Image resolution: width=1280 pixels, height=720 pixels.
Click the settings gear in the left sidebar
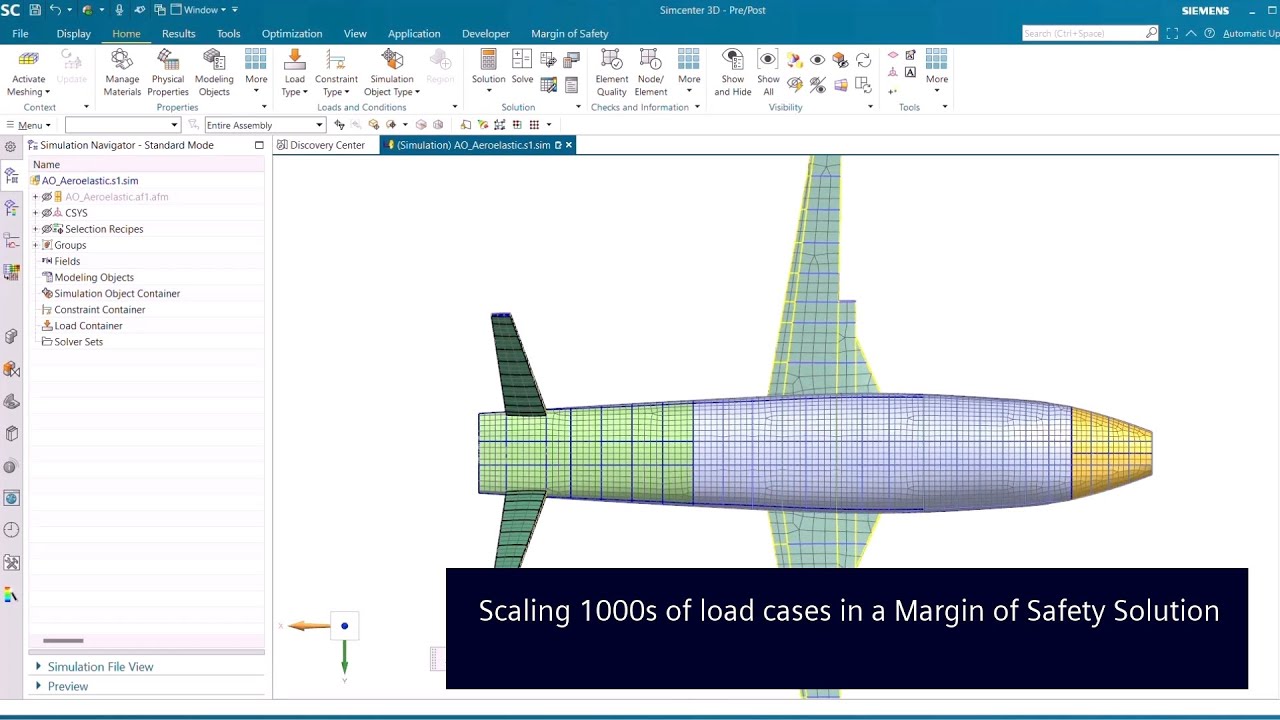pos(11,146)
